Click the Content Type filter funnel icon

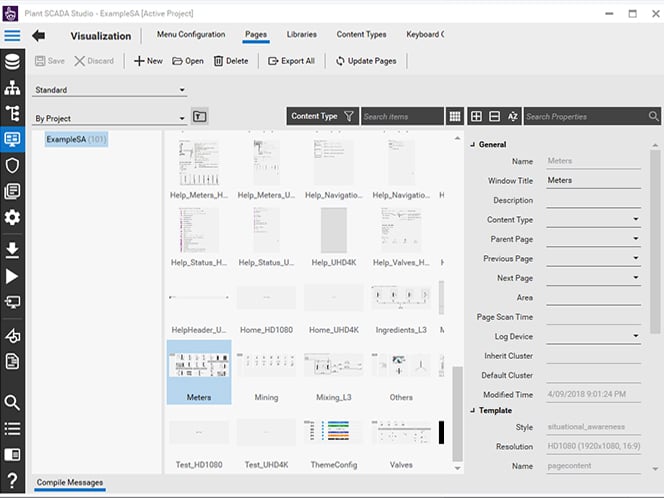coord(348,116)
